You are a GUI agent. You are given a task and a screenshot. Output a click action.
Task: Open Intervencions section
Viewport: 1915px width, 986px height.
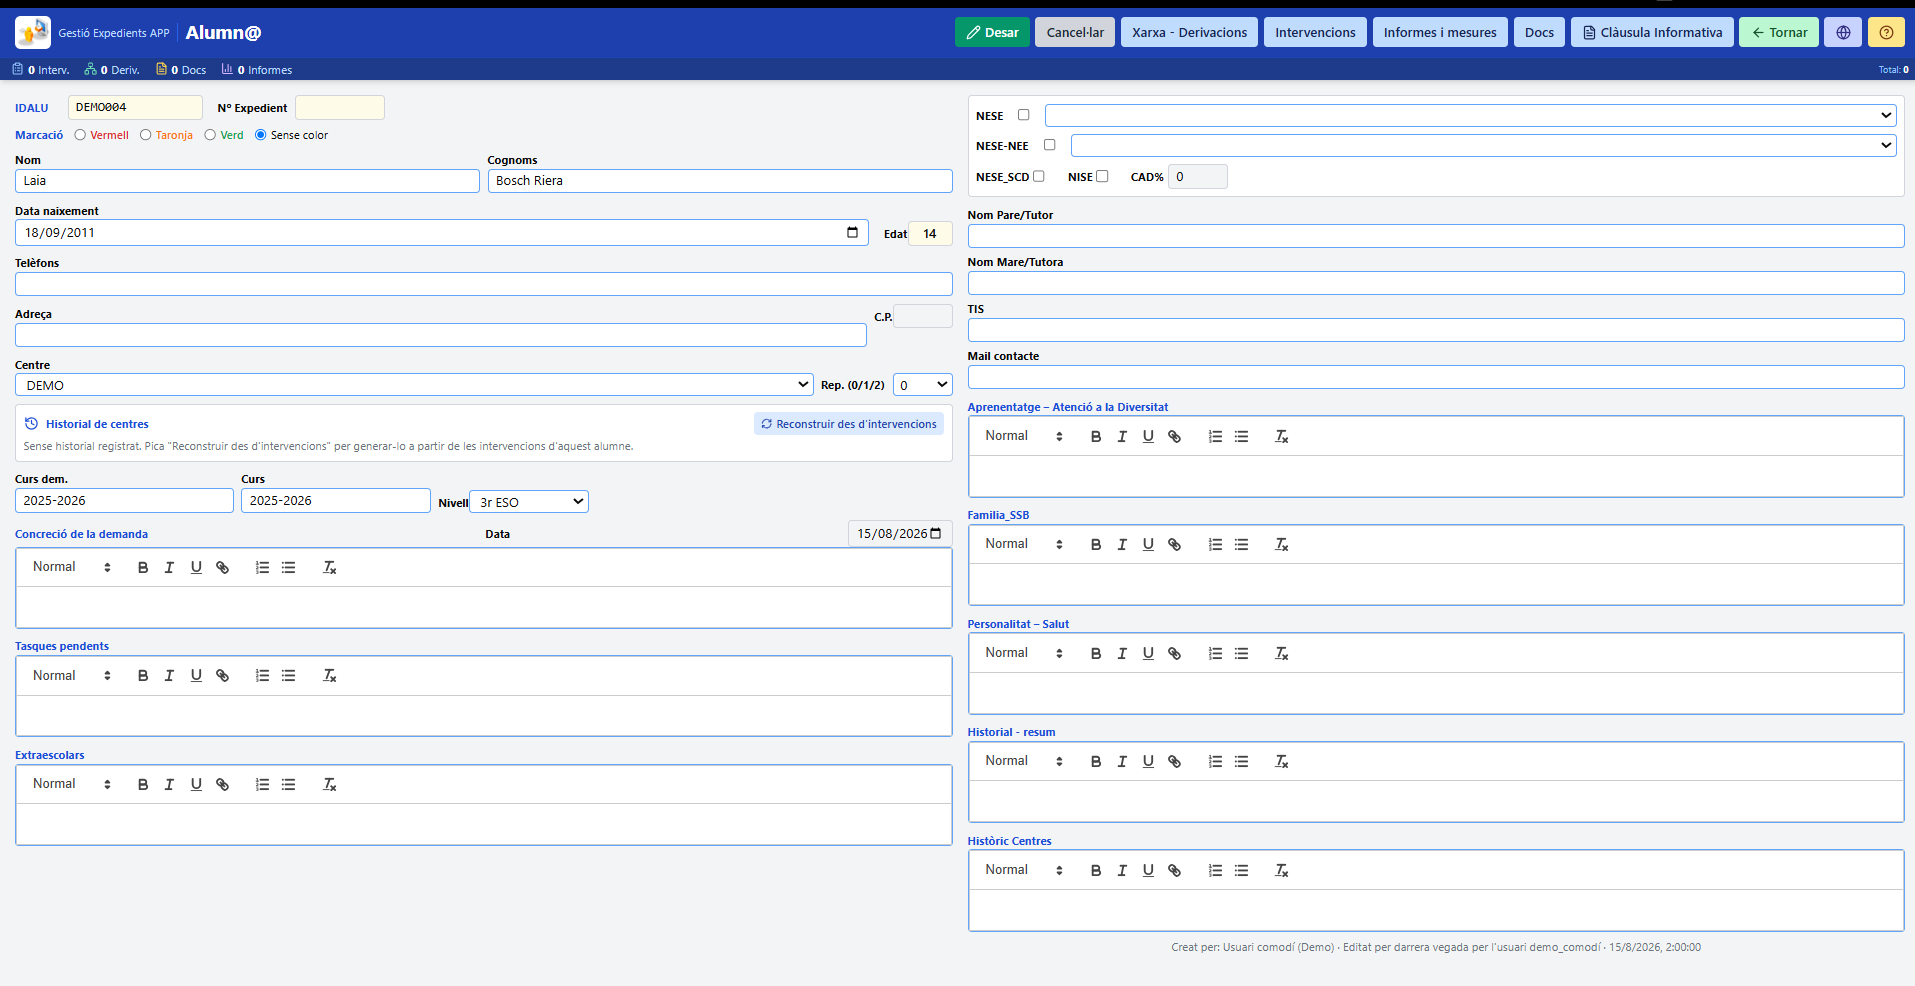click(x=1315, y=32)
